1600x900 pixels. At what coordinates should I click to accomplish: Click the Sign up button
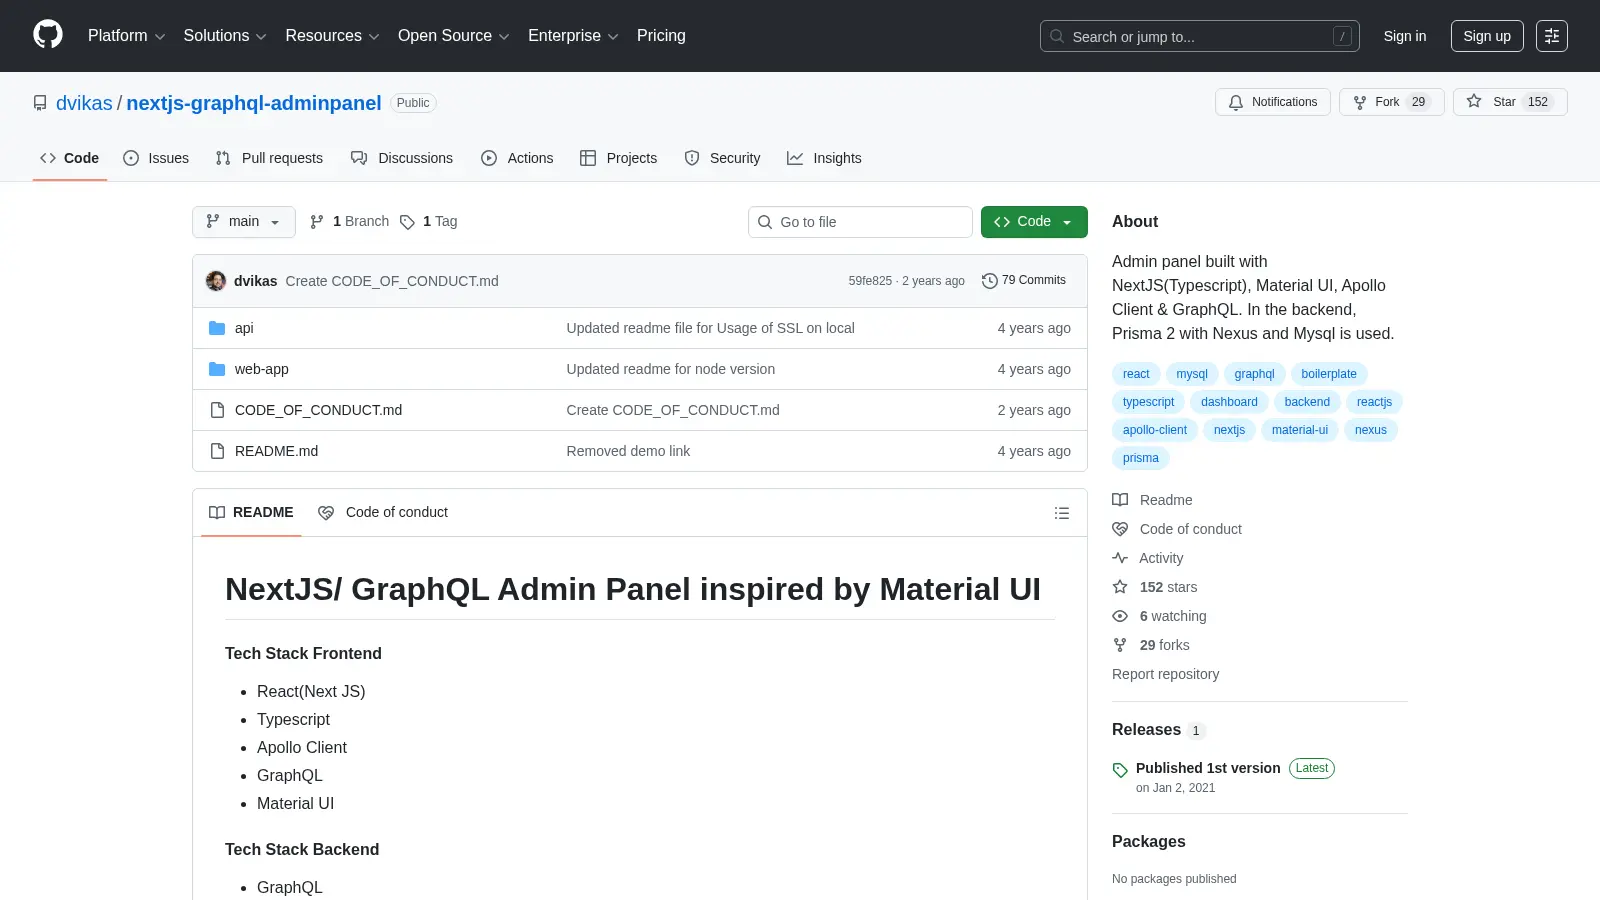[x=1487, y=36]
